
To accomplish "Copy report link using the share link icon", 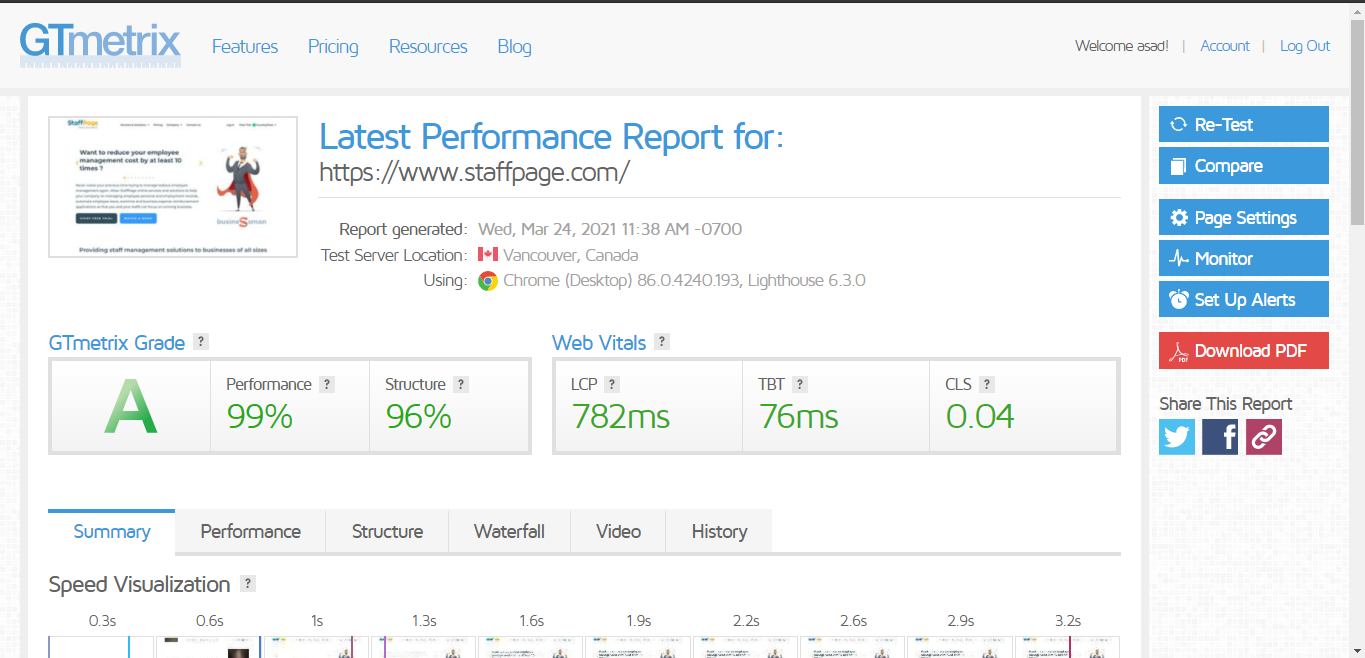I will (1262, 437).
